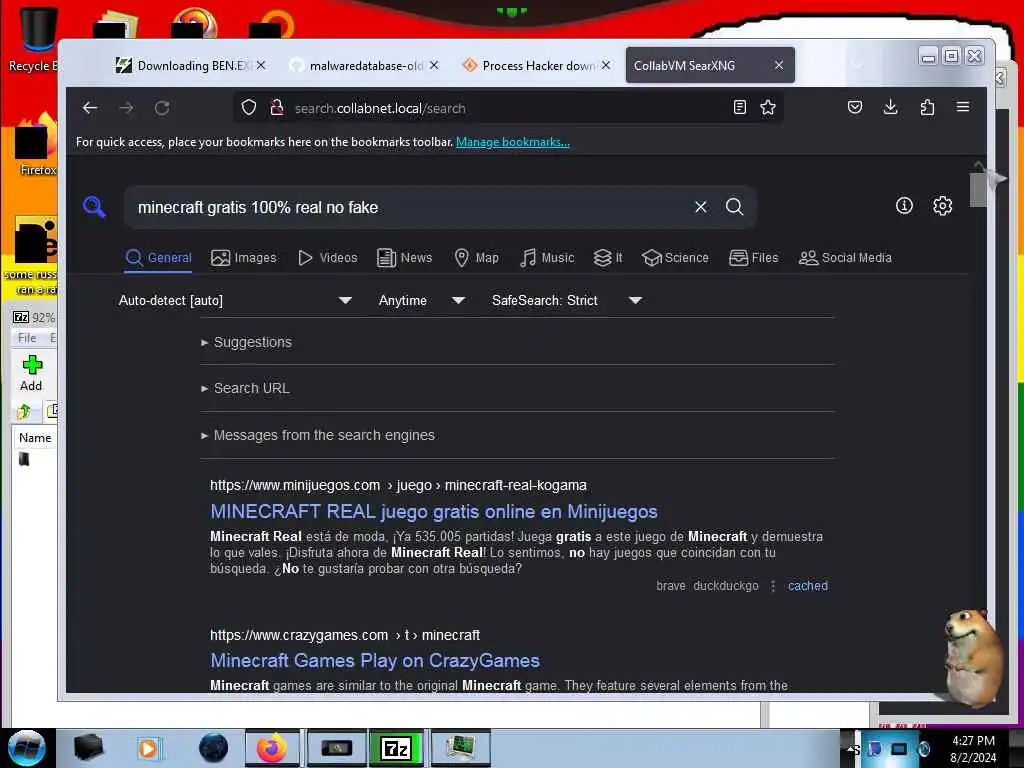Toggle reader view in address bar

(740, 108)
